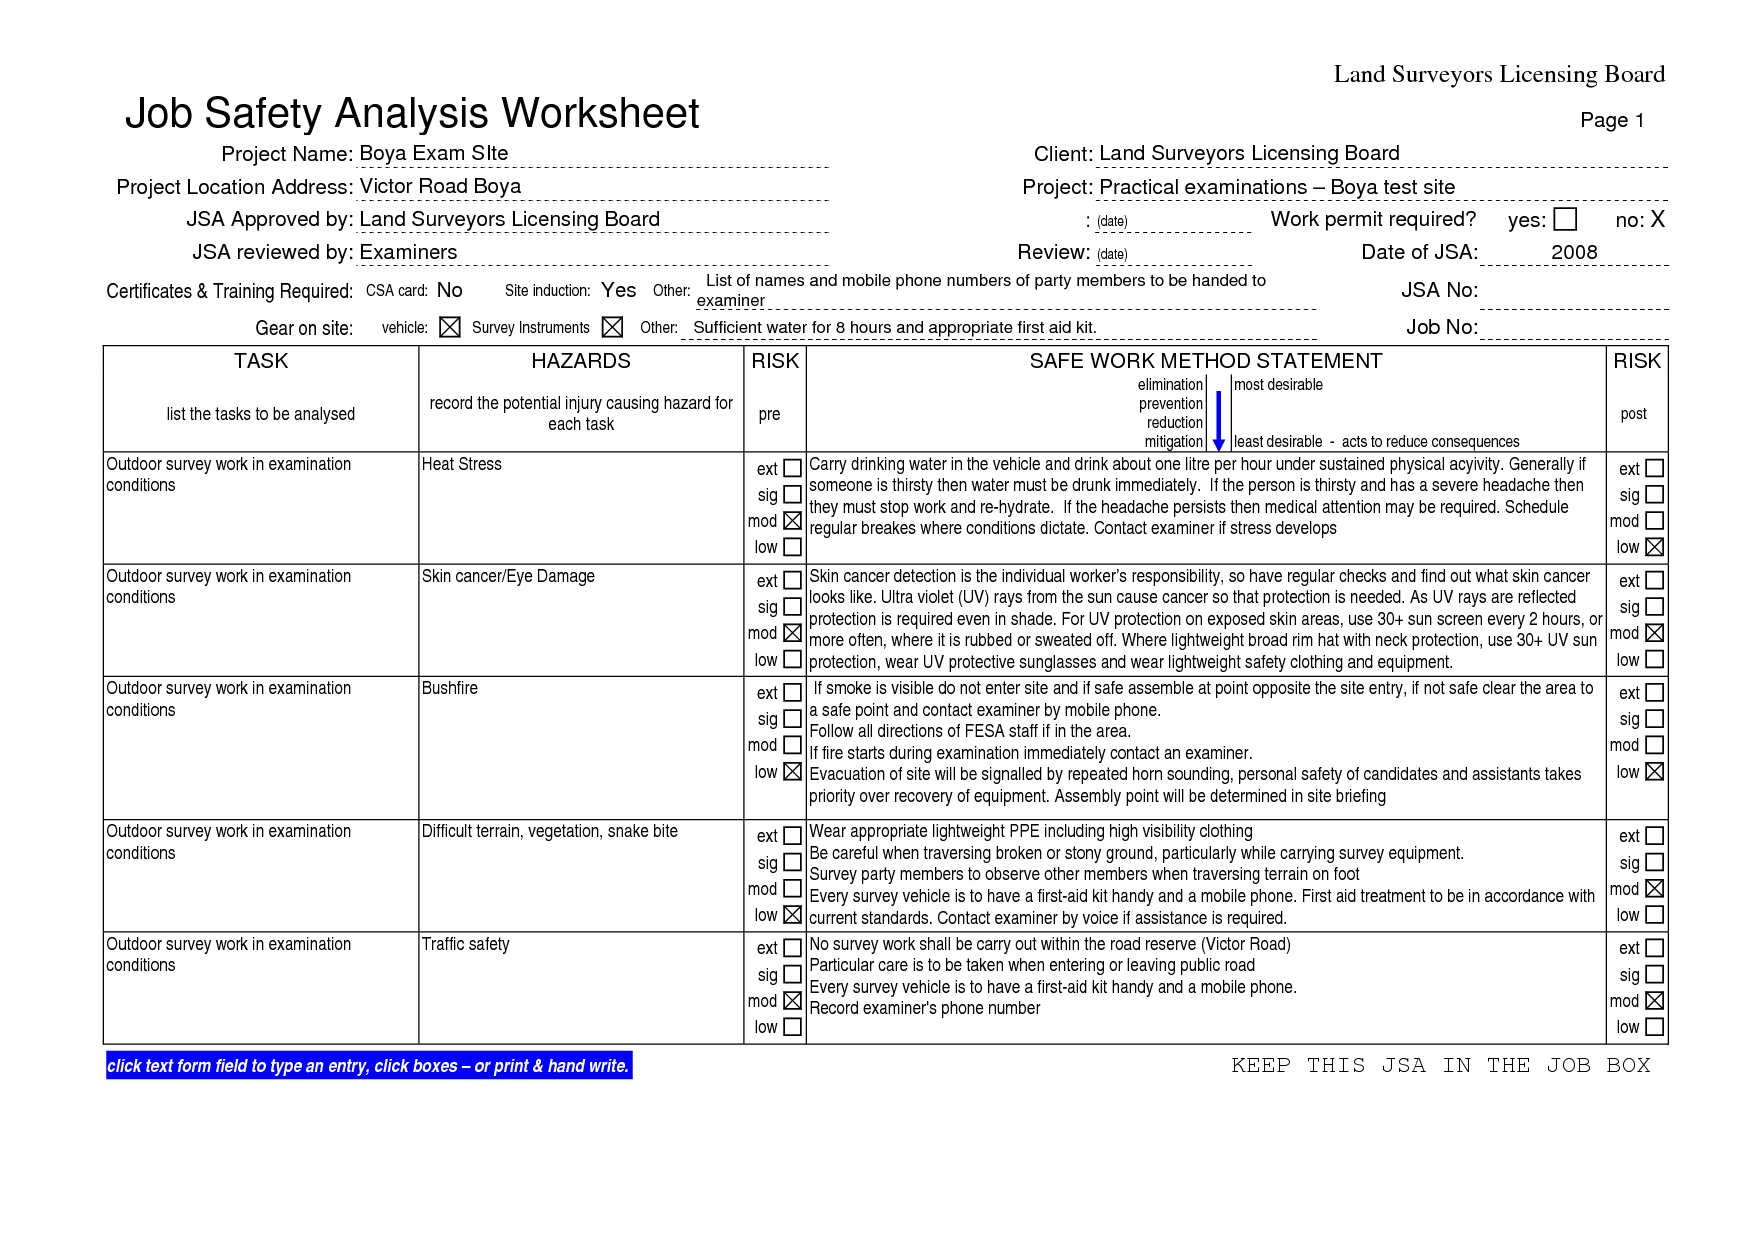
Task: Click the 'Page 1' label
Action: (x=1612, y=120)
